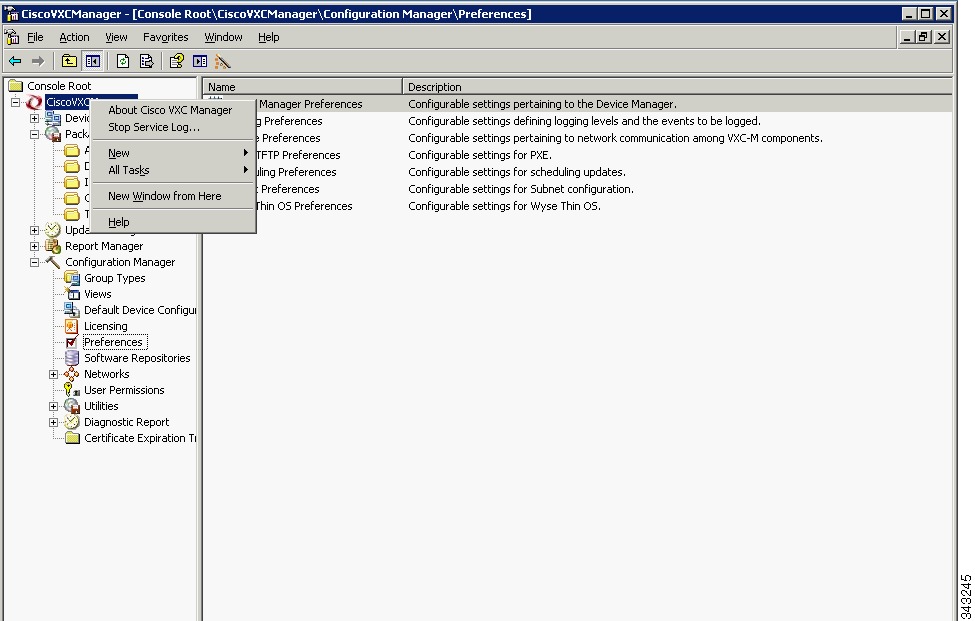Image resolution: width=975 pixels, height=621 pixels.
Task: Click the Show/Hide Action Pane toolbar icon
Action: 200,61
